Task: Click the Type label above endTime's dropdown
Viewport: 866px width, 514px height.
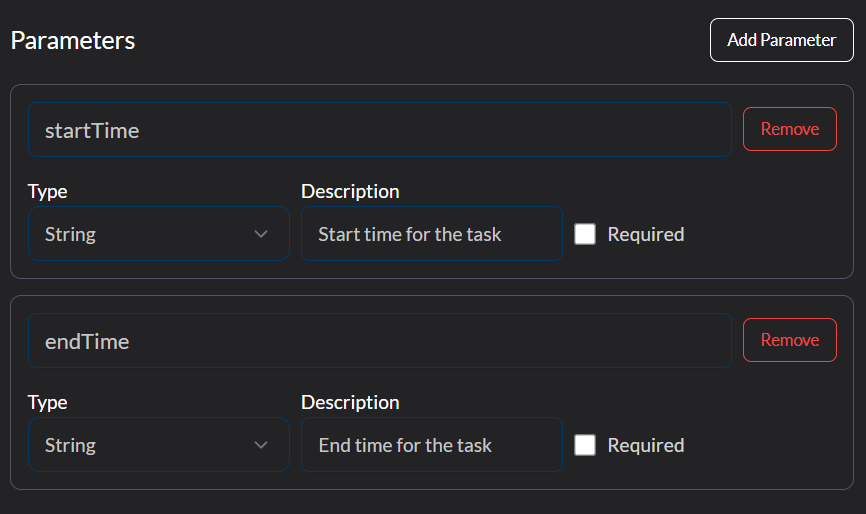Action: 47,402
